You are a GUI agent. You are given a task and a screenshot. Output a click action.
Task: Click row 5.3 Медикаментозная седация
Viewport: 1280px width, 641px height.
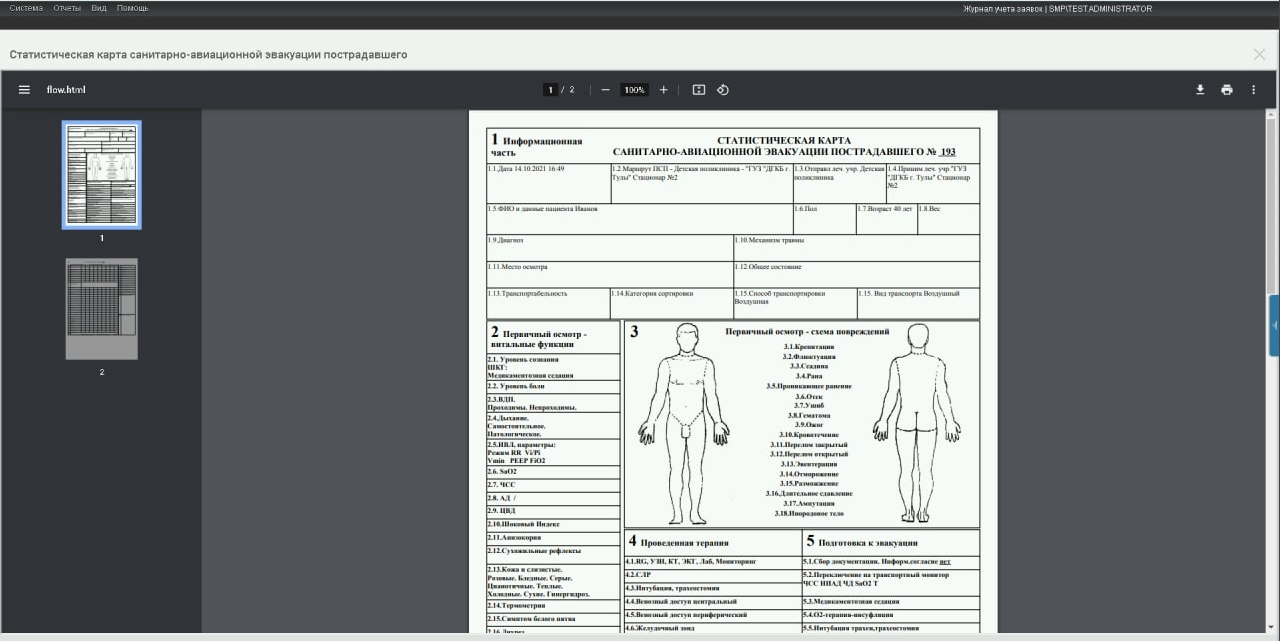pyautogui.click(x=890, y=601)
